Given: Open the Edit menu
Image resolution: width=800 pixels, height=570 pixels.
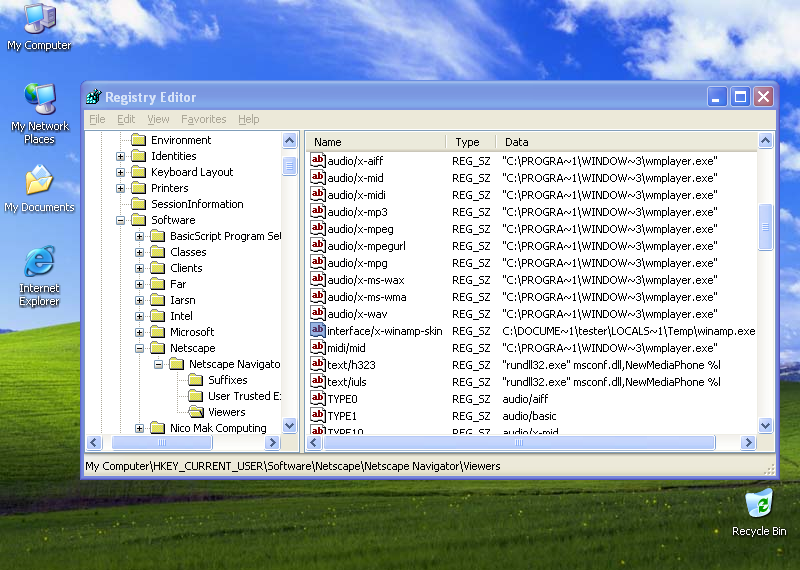Looking at the screenshot, I should (x=126, y=119).
